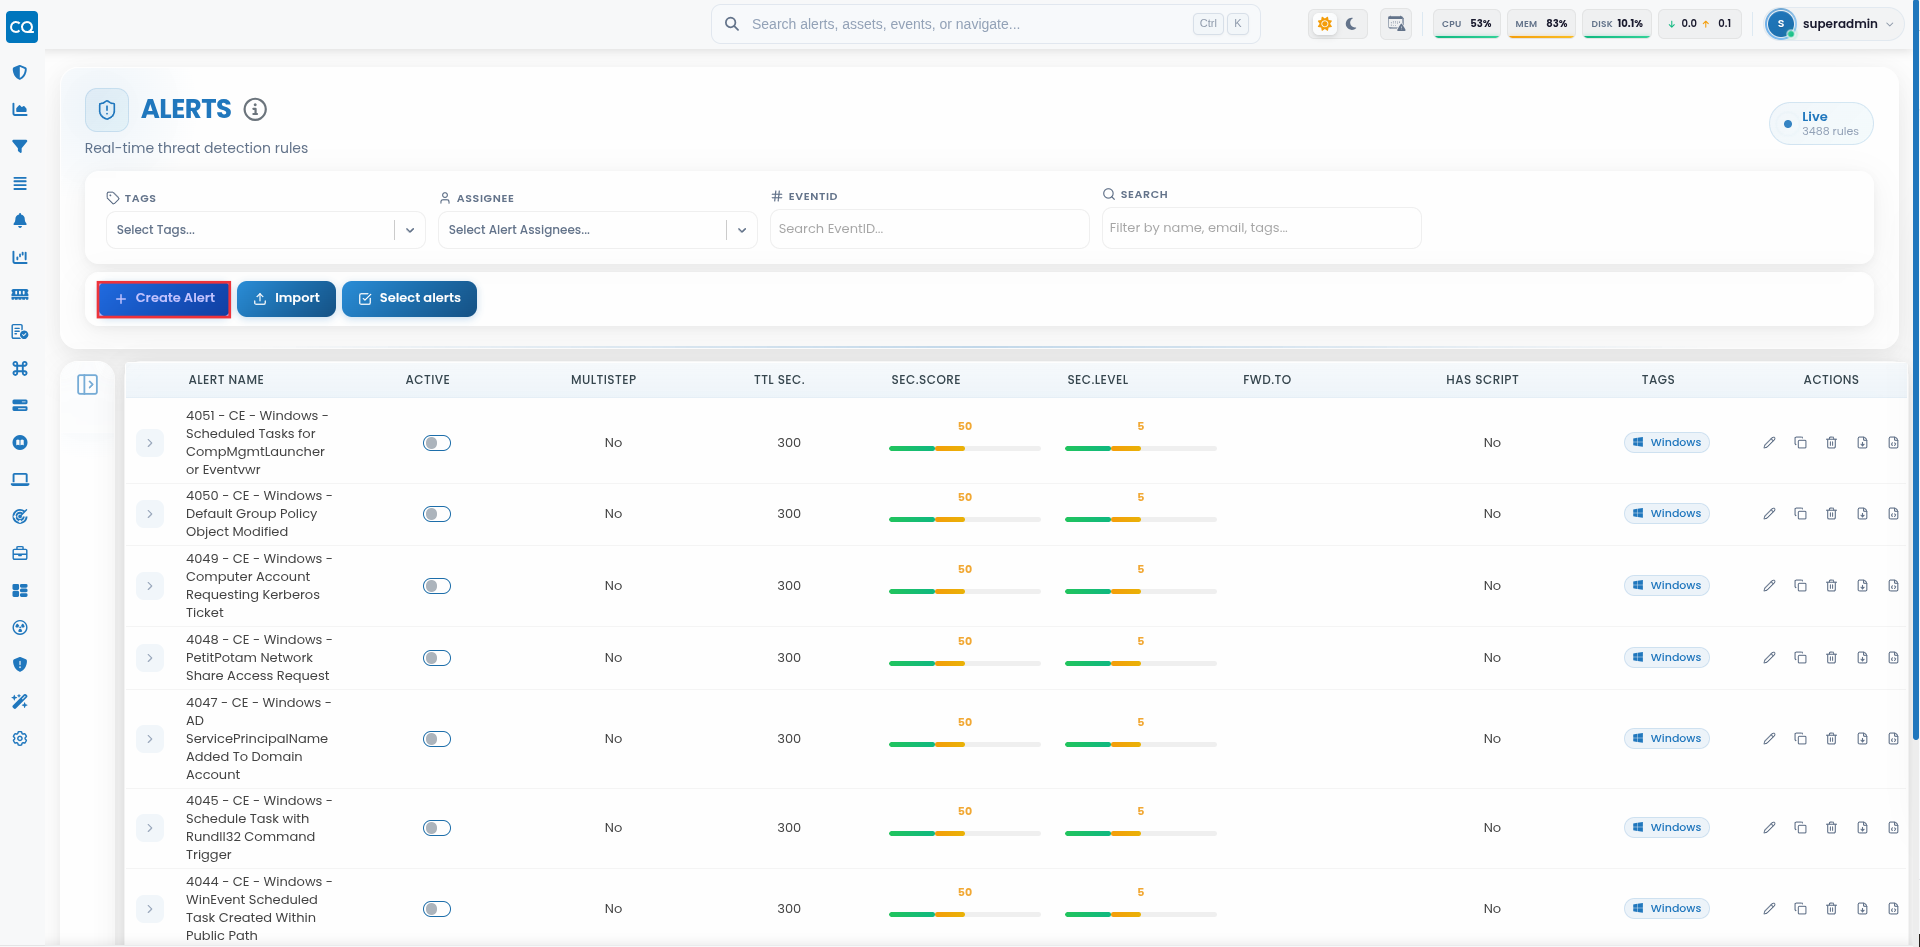Open the ALERTS info circle icon
The width and height of the screenshot is (1920, 947).
click(255, 110)
